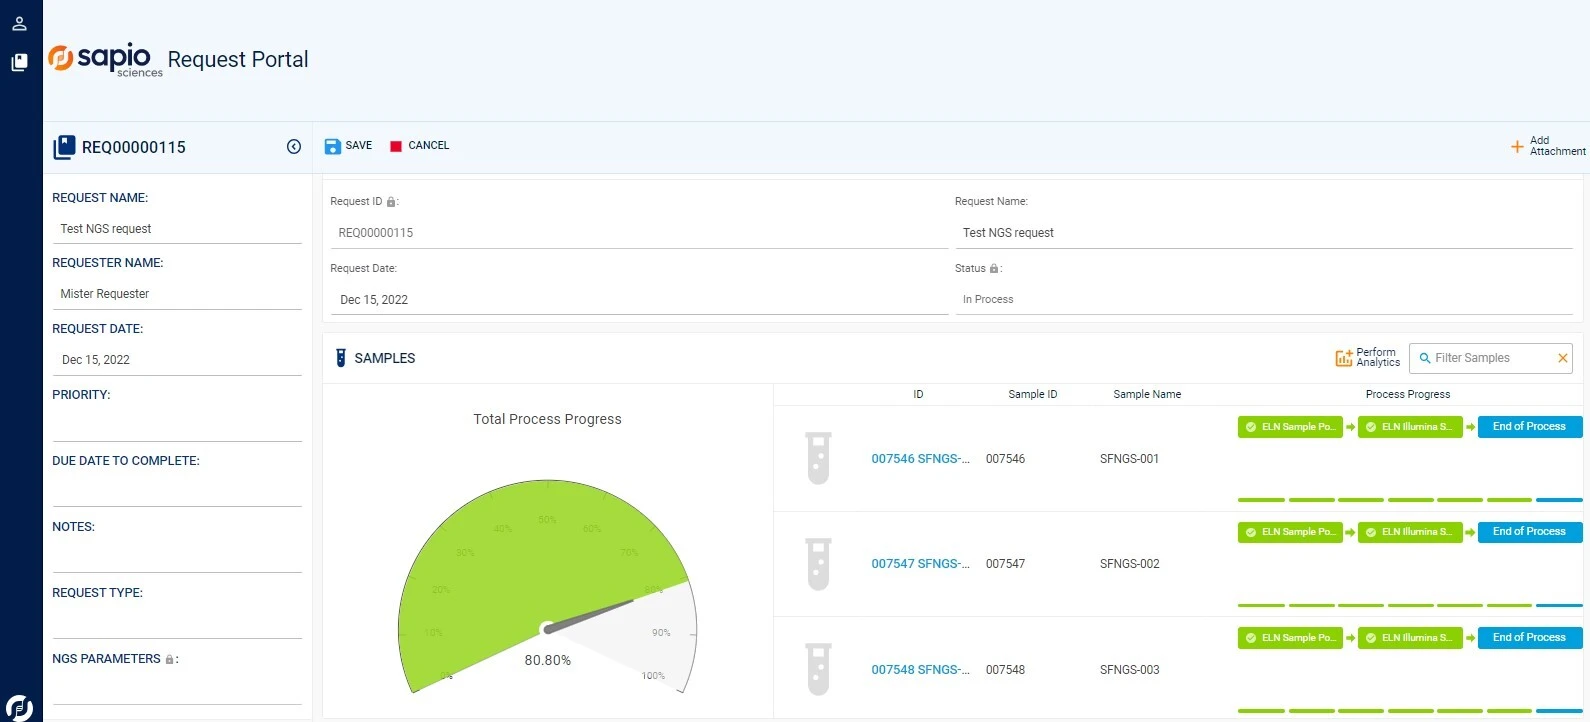The height and width of the screenshot is (722, 1590).
Task: Open sample link 007547 SFNGS-...
Action: pyautogui.click(x=920, y=564)
